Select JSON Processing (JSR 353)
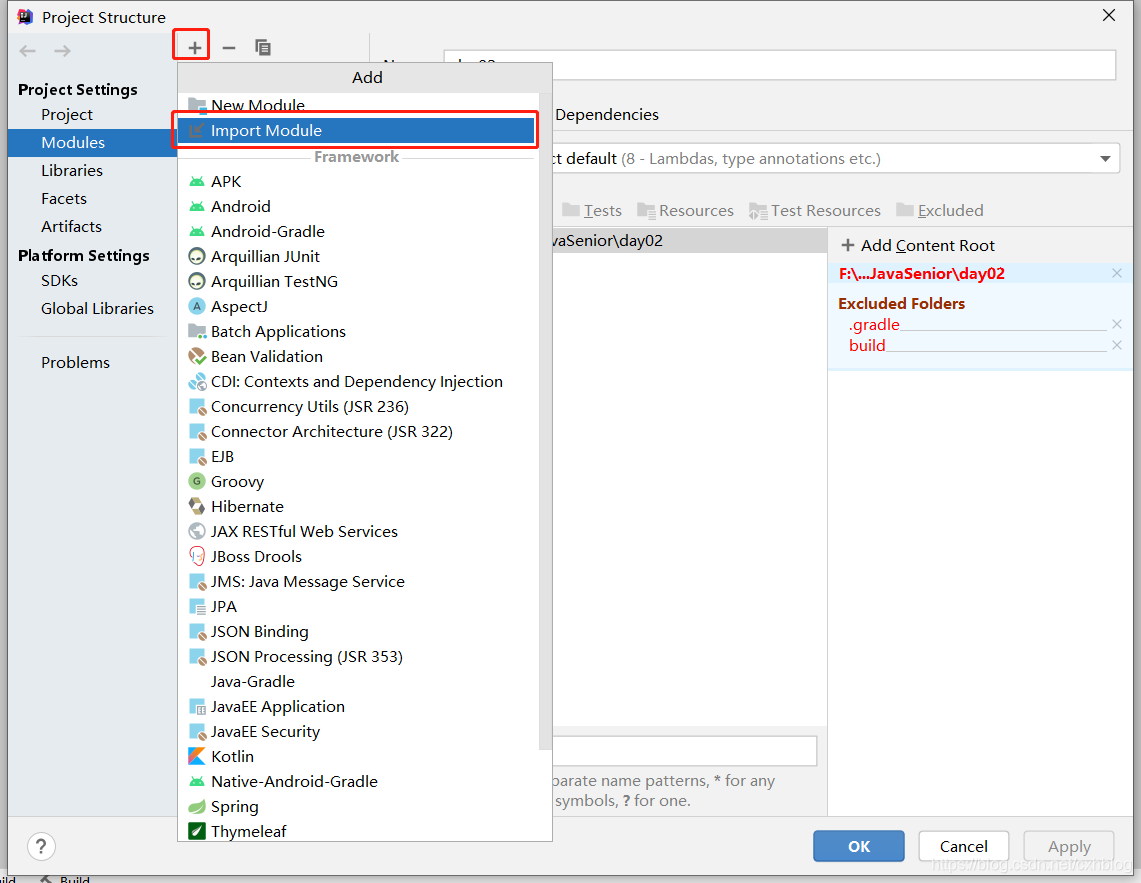 358,657
